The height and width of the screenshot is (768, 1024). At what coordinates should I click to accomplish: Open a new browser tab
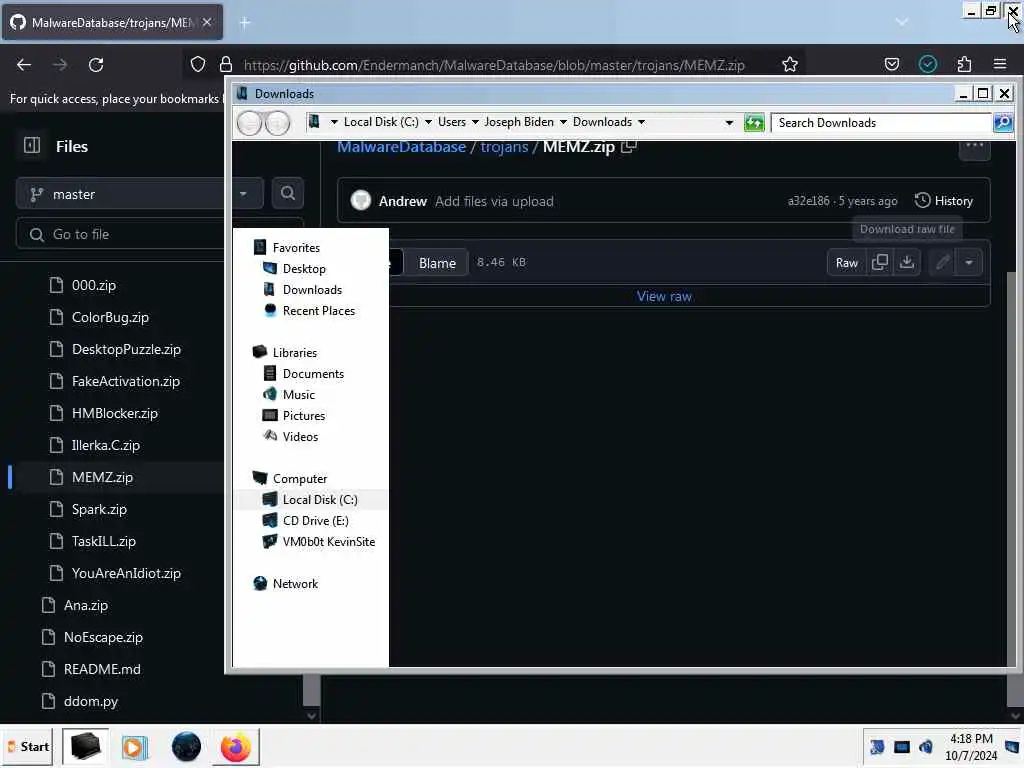pos(245,23)
